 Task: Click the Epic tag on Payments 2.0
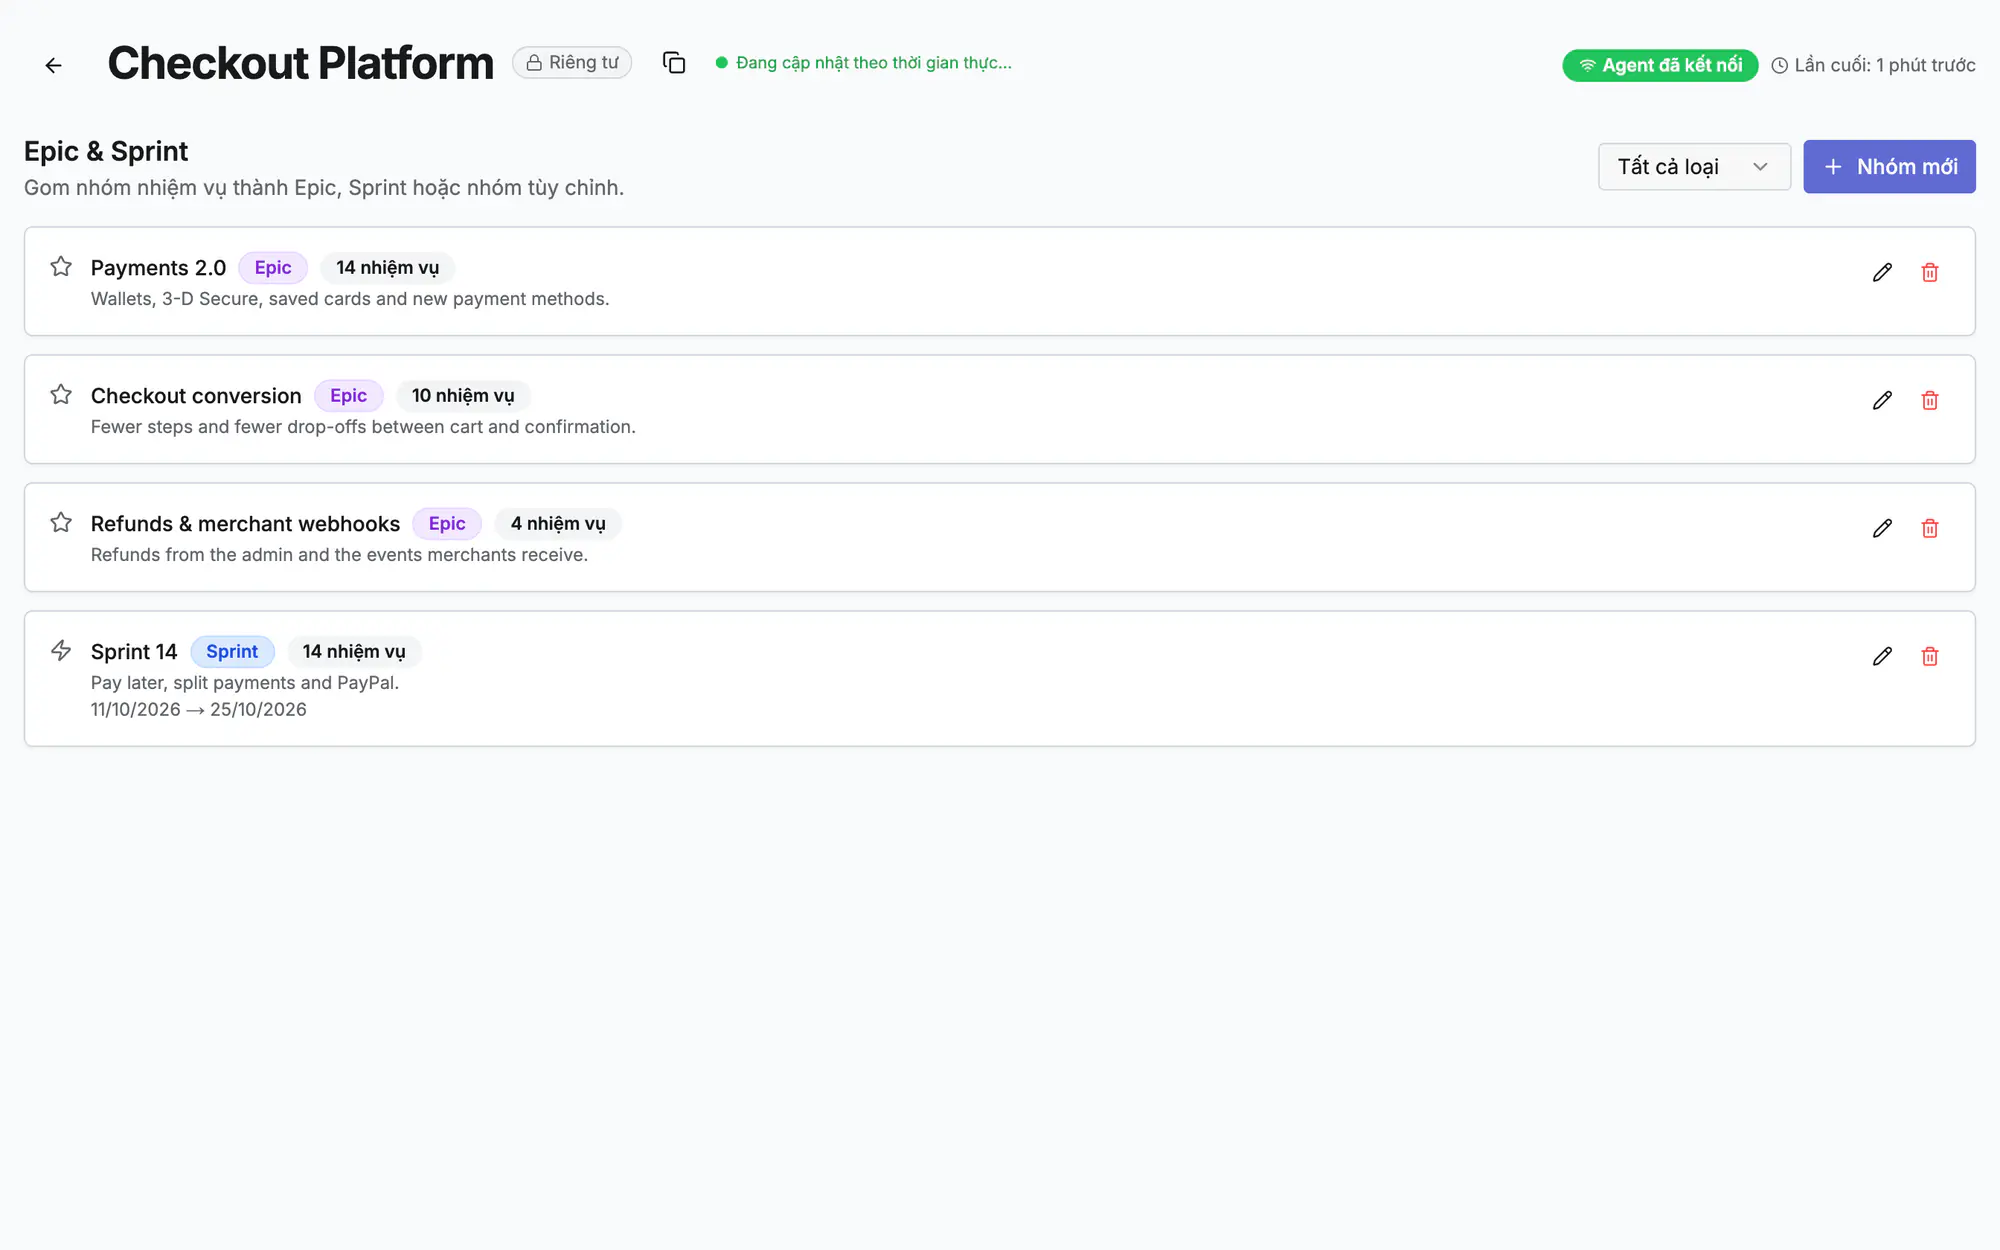pos(273,267)
